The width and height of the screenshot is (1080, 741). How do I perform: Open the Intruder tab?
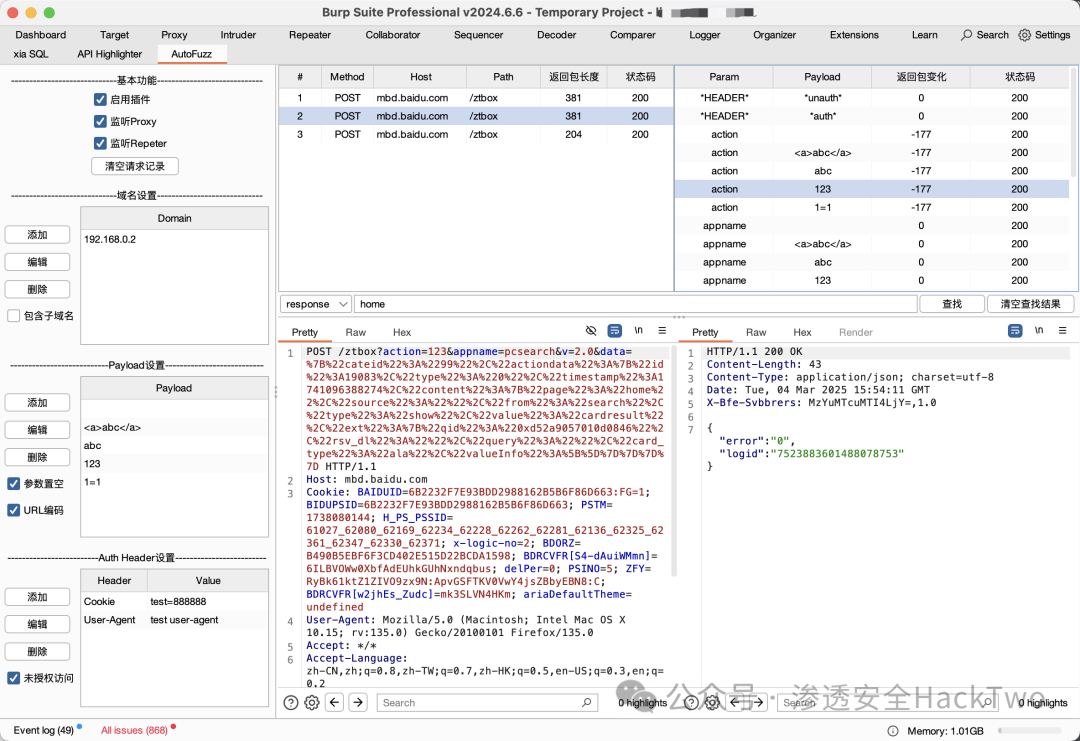tap(238, 34)
